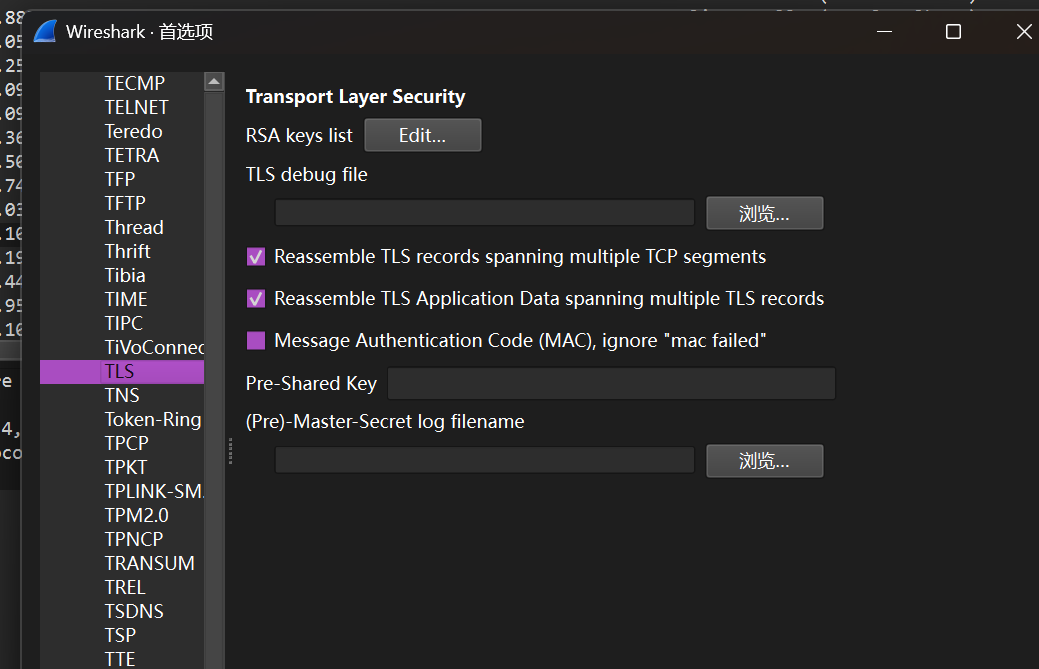This screenshot has width=1039, height=669.
Task: Open the RSA keys list Edit button
Action: 422,135
